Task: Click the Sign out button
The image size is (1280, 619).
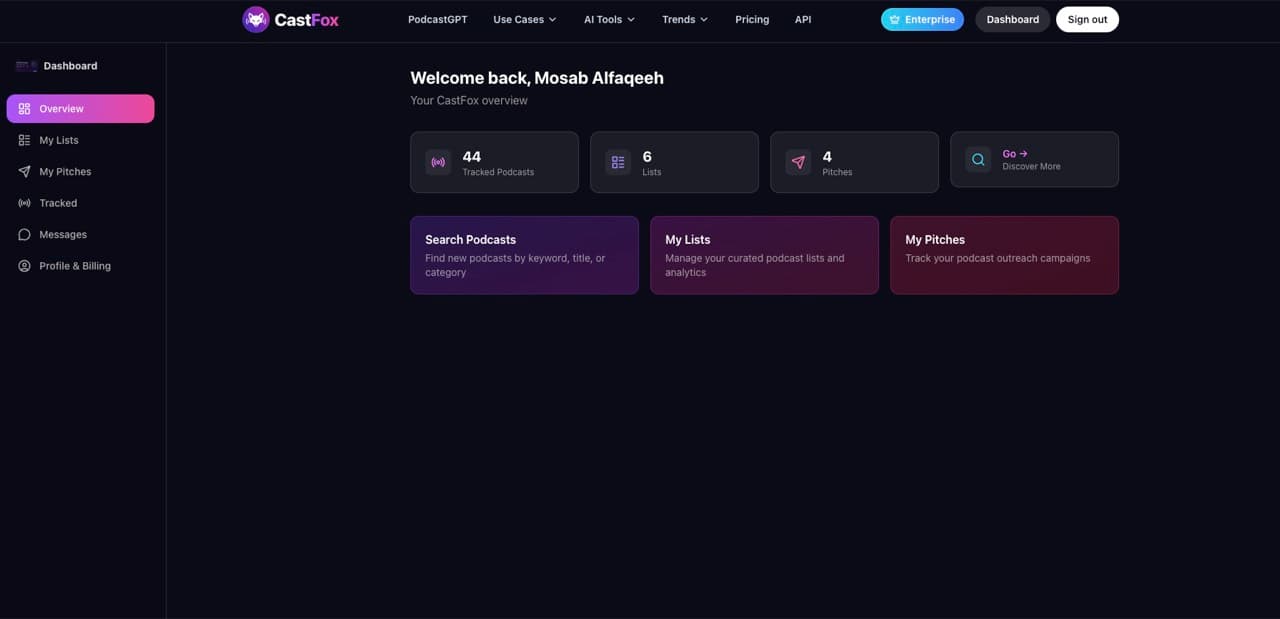Action: tap(1087, 20)
